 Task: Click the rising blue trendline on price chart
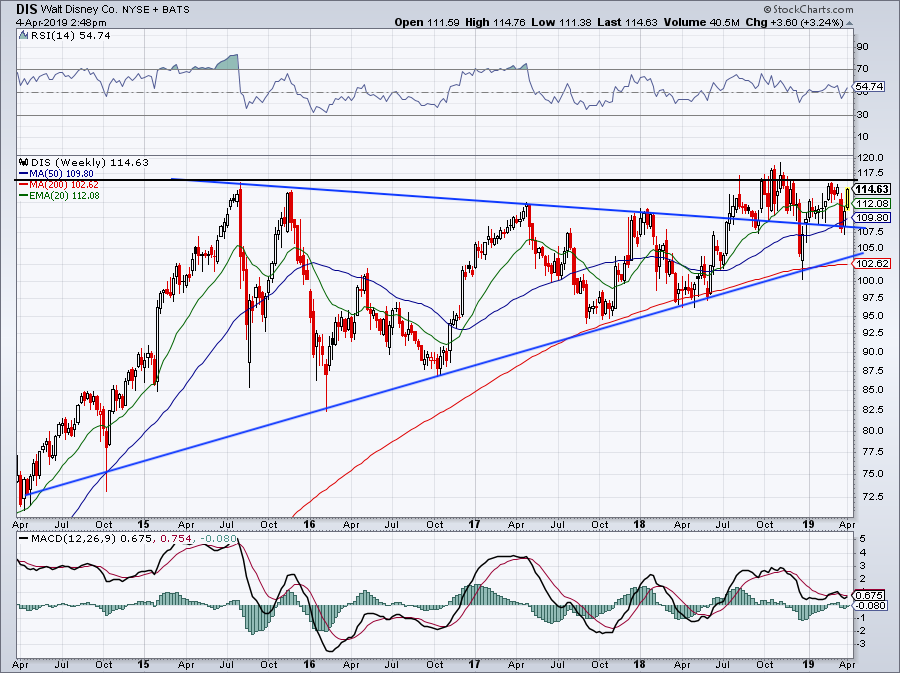pyautogui.click(x=444, y=373)
